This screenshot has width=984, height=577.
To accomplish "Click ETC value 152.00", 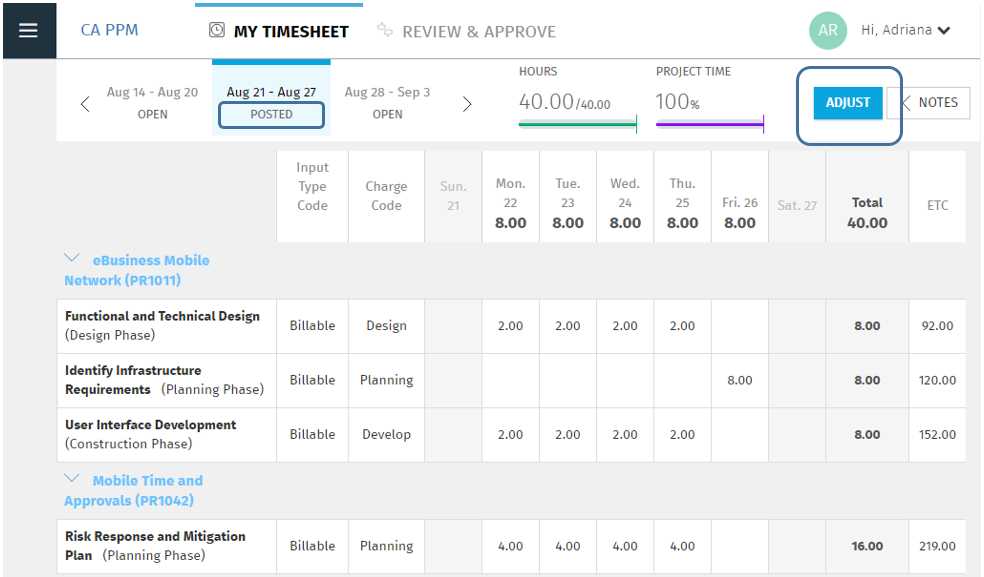I will pos(938,434).
